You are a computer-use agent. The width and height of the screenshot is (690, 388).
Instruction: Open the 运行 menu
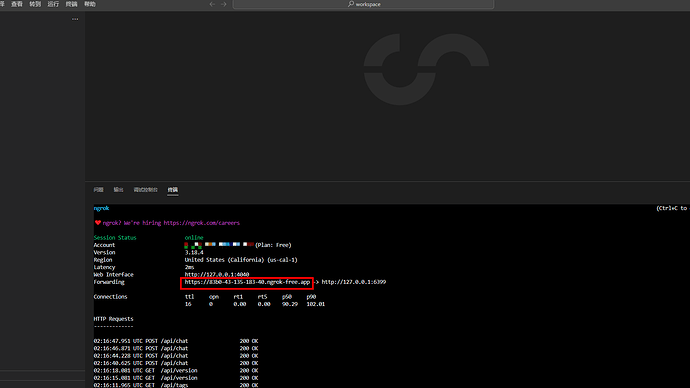tap(53, 4)
